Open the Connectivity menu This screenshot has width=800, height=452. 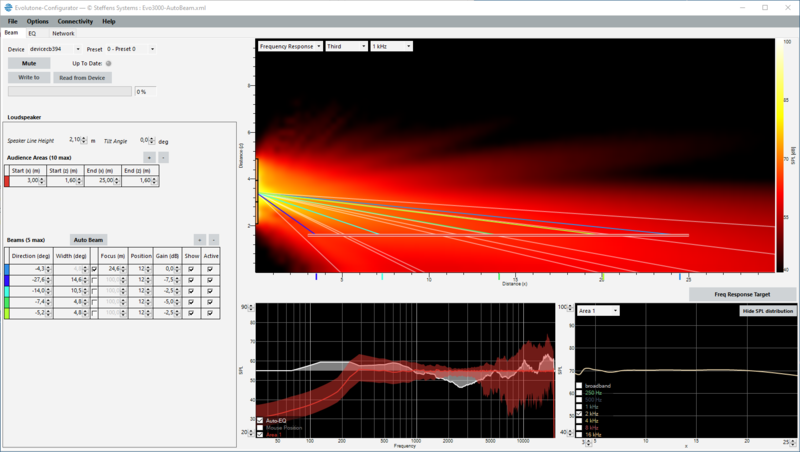pos(75,21)
